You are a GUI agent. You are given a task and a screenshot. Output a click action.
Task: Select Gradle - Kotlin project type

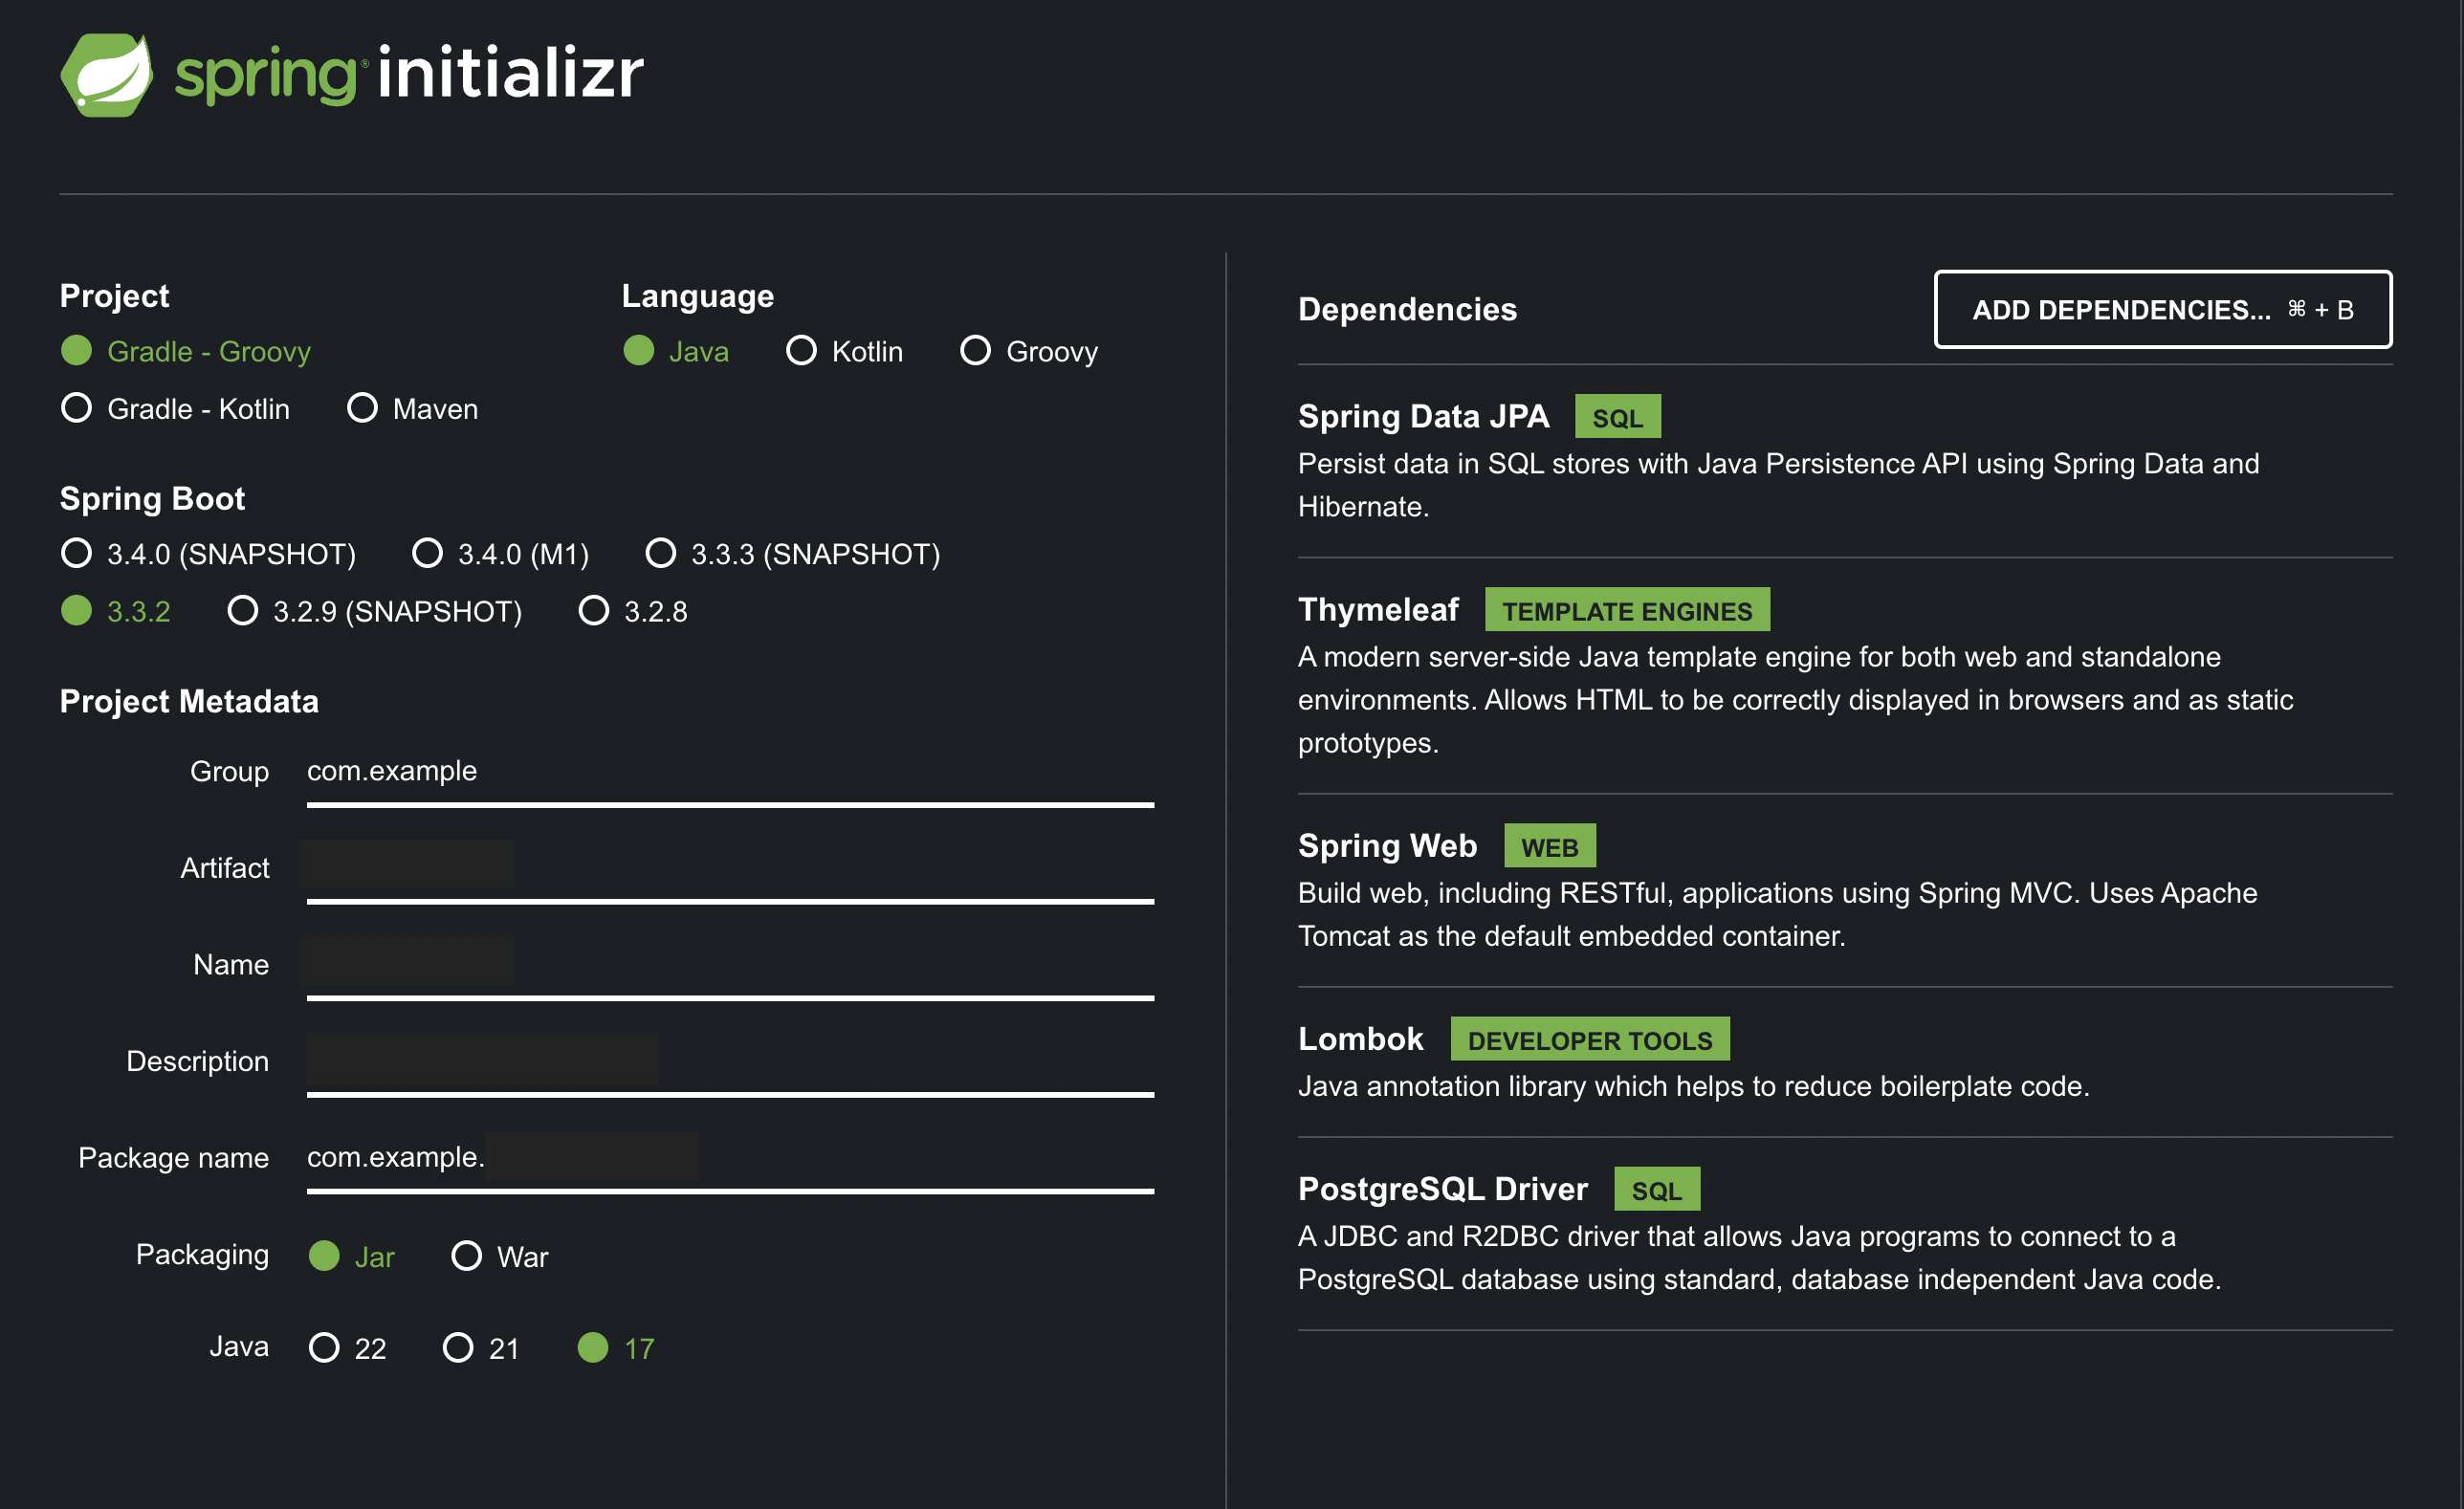pos(175,408)
